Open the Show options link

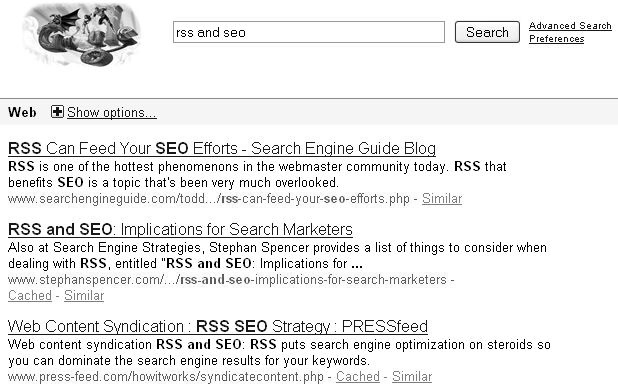[x=112, y=113]
